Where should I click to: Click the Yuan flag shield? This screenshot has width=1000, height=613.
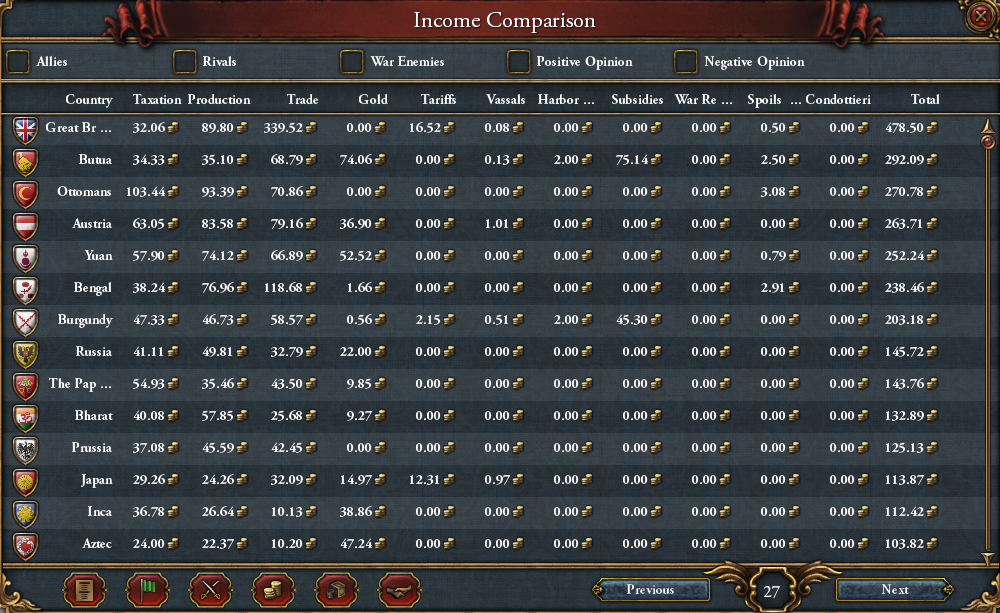(26, 257)
